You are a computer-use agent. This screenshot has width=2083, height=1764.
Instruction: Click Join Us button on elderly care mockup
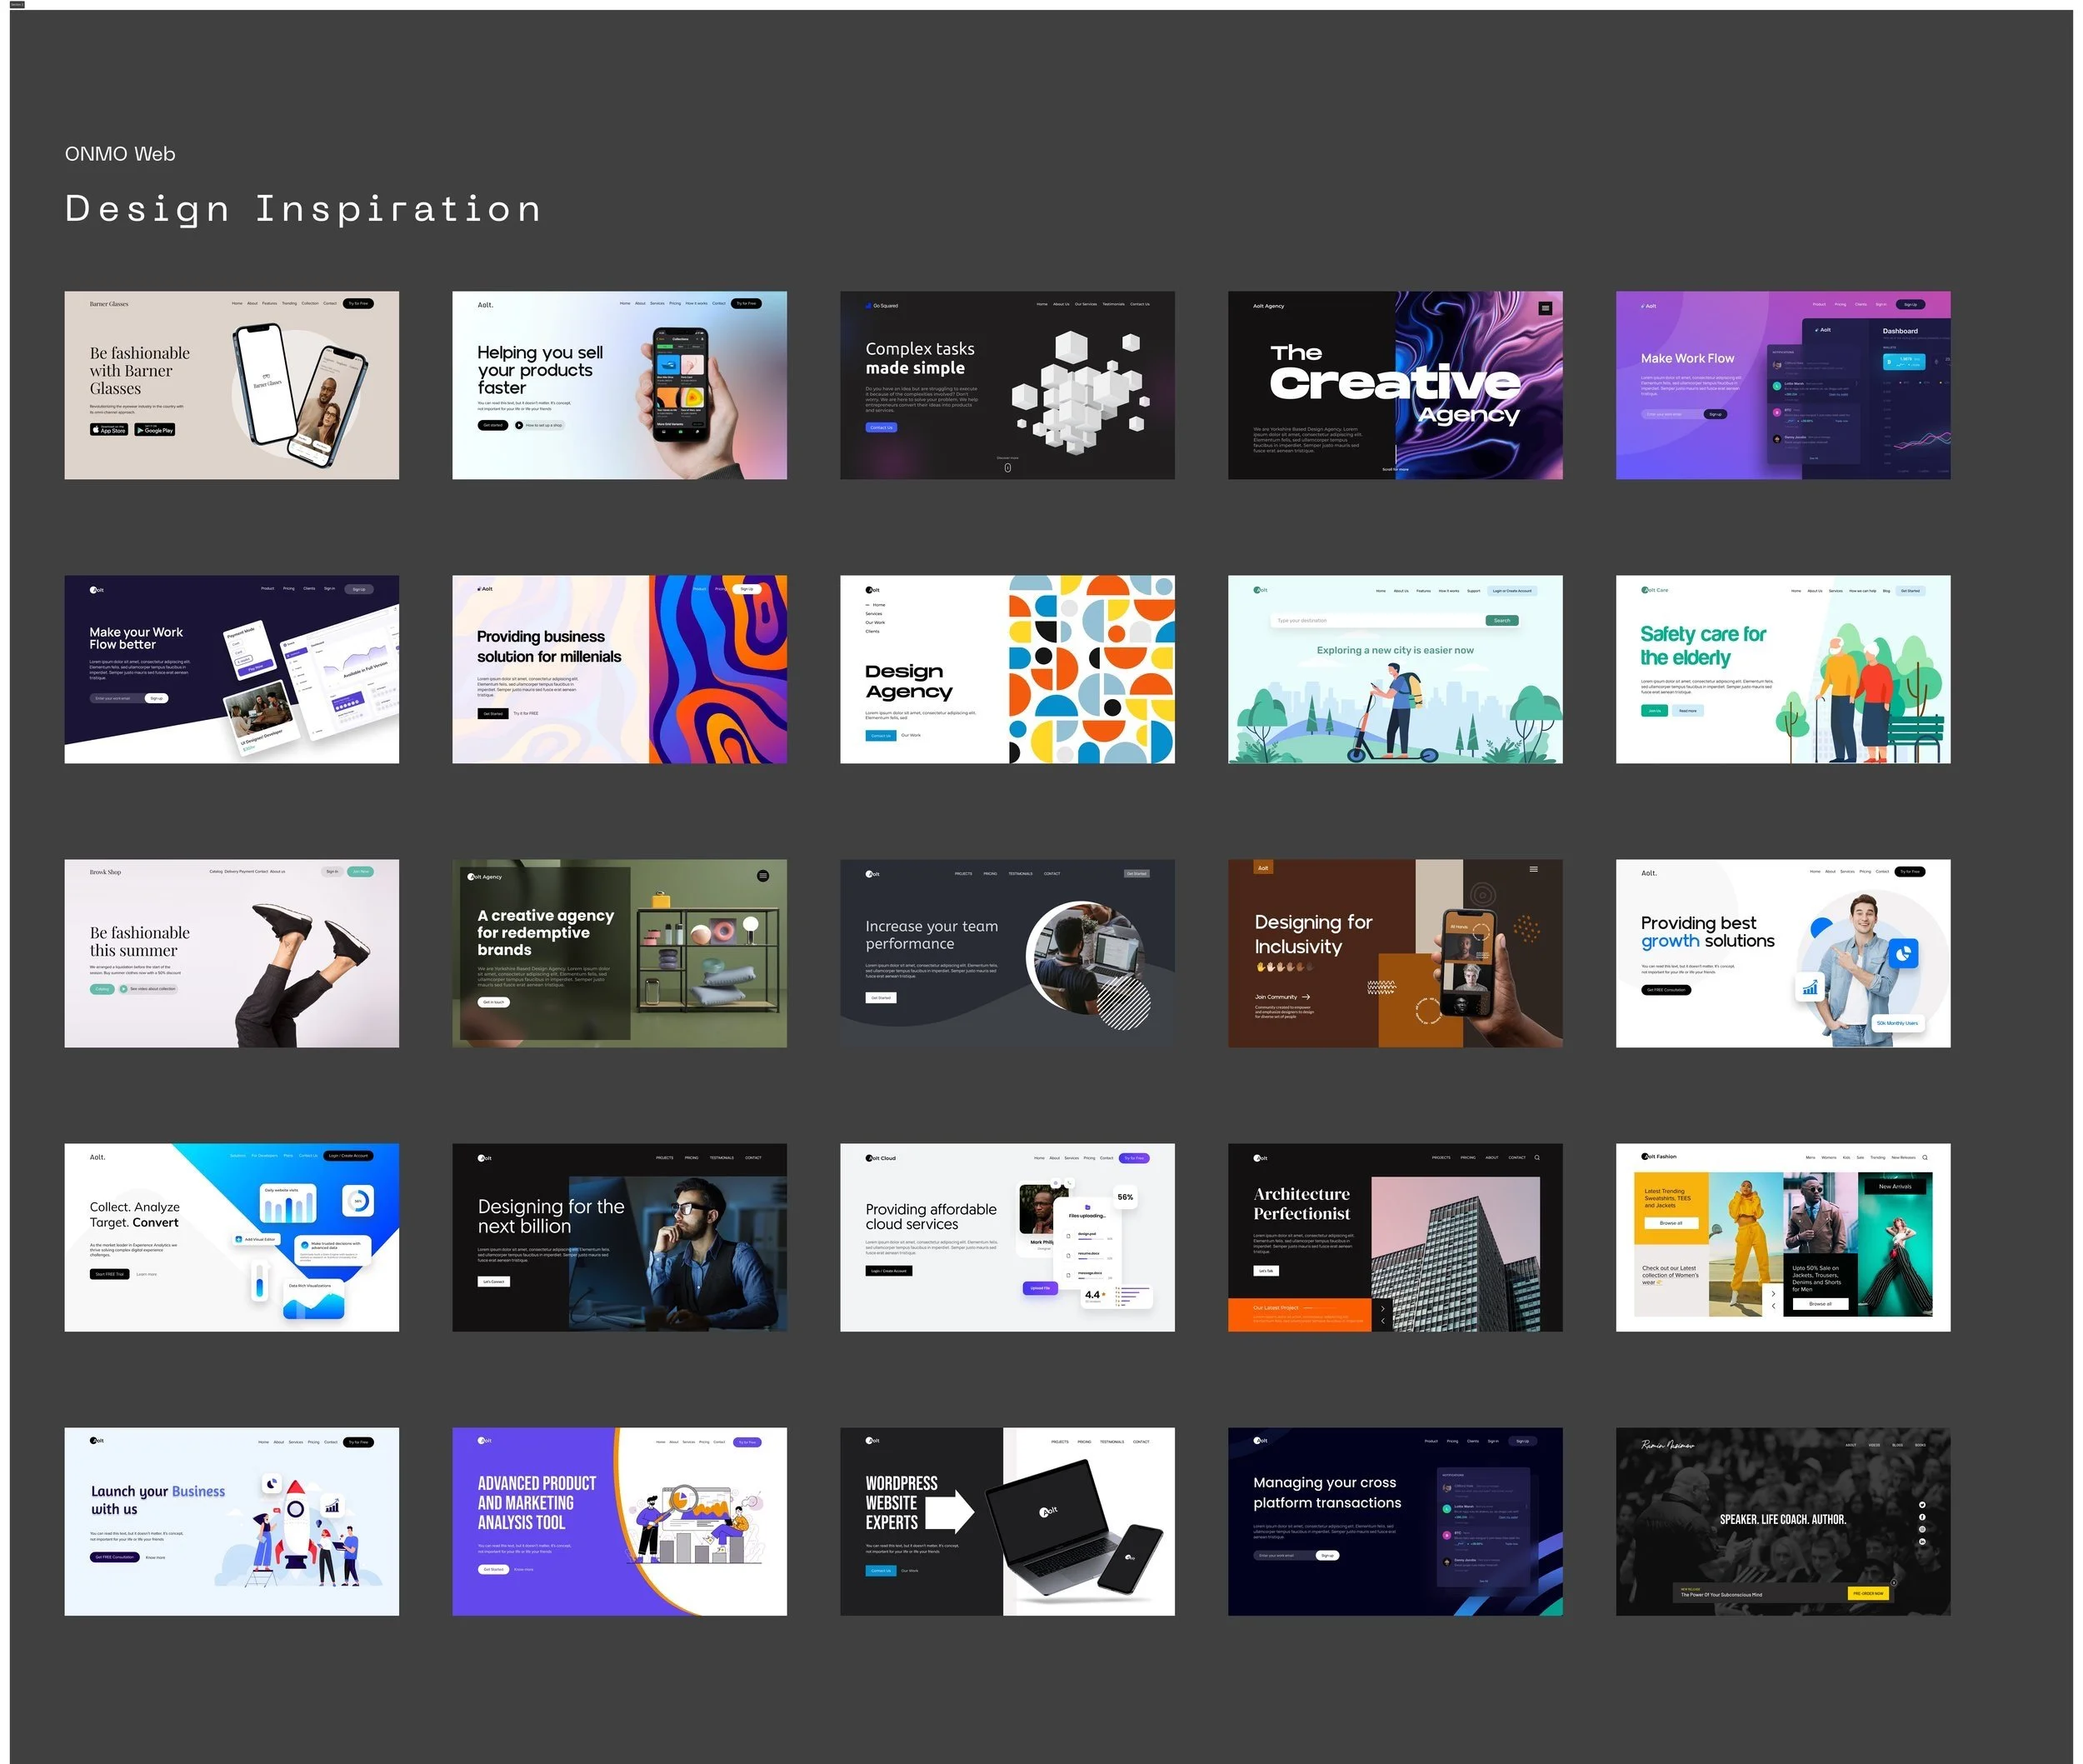1654,710
